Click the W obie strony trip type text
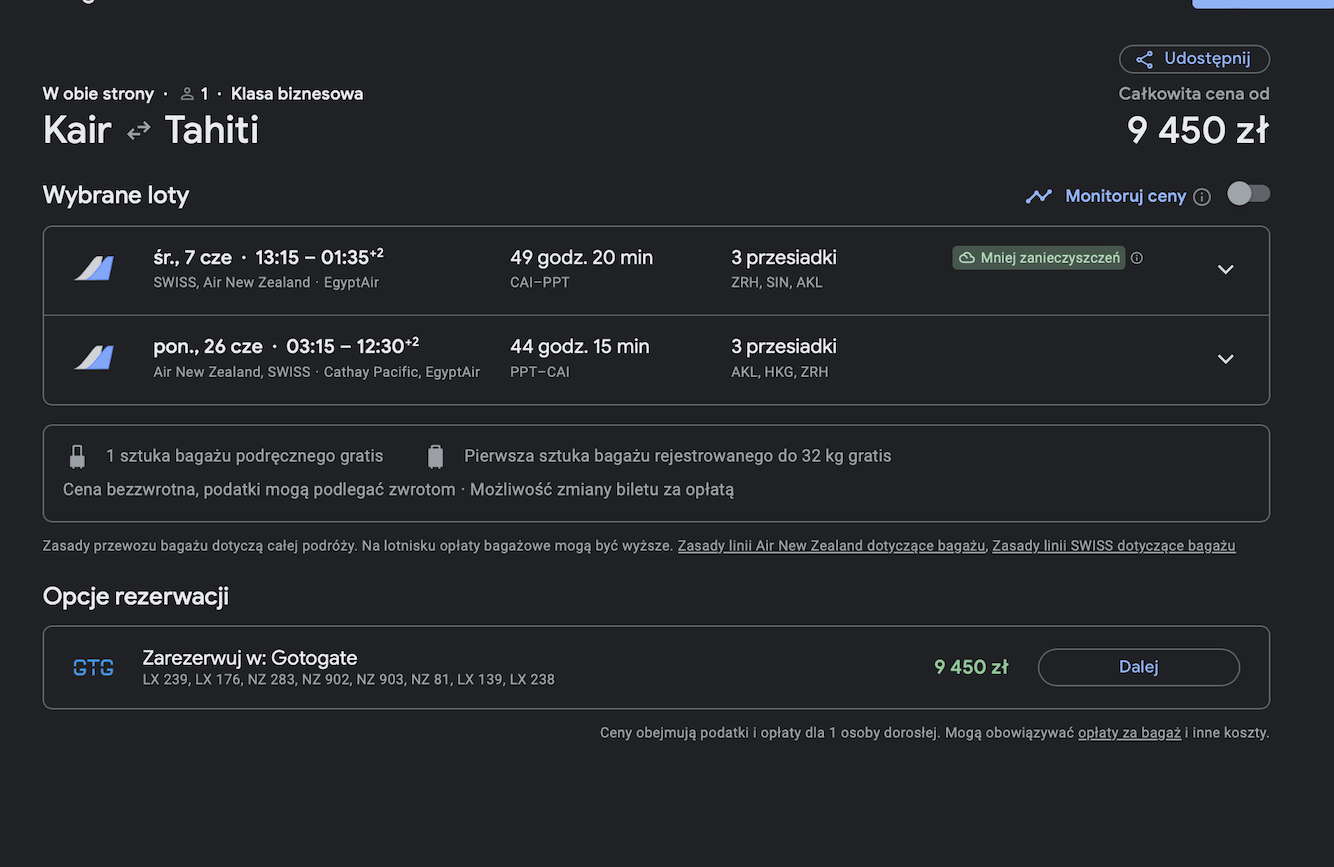The width and height of the screenshot is (1334, 867). click(98, 94)
